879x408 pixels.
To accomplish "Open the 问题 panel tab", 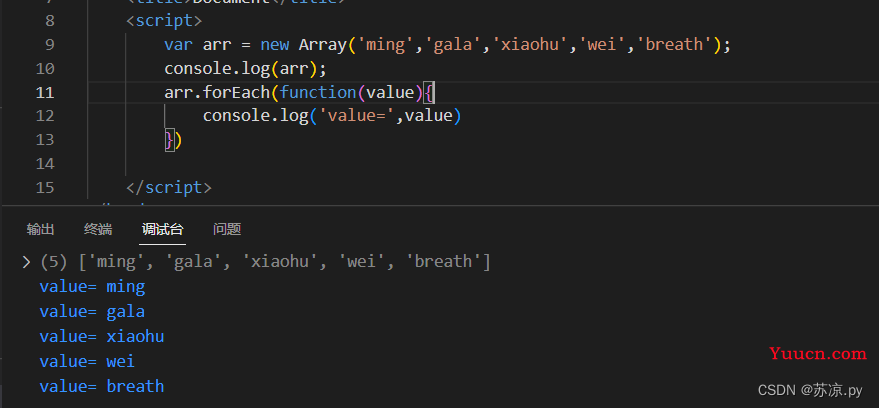I will [227, 229].
